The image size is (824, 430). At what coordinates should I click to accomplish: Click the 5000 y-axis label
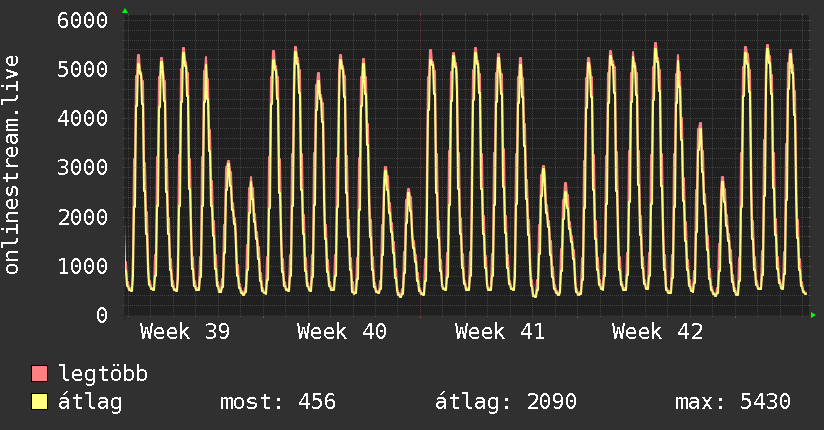click(x=83, y=69)
